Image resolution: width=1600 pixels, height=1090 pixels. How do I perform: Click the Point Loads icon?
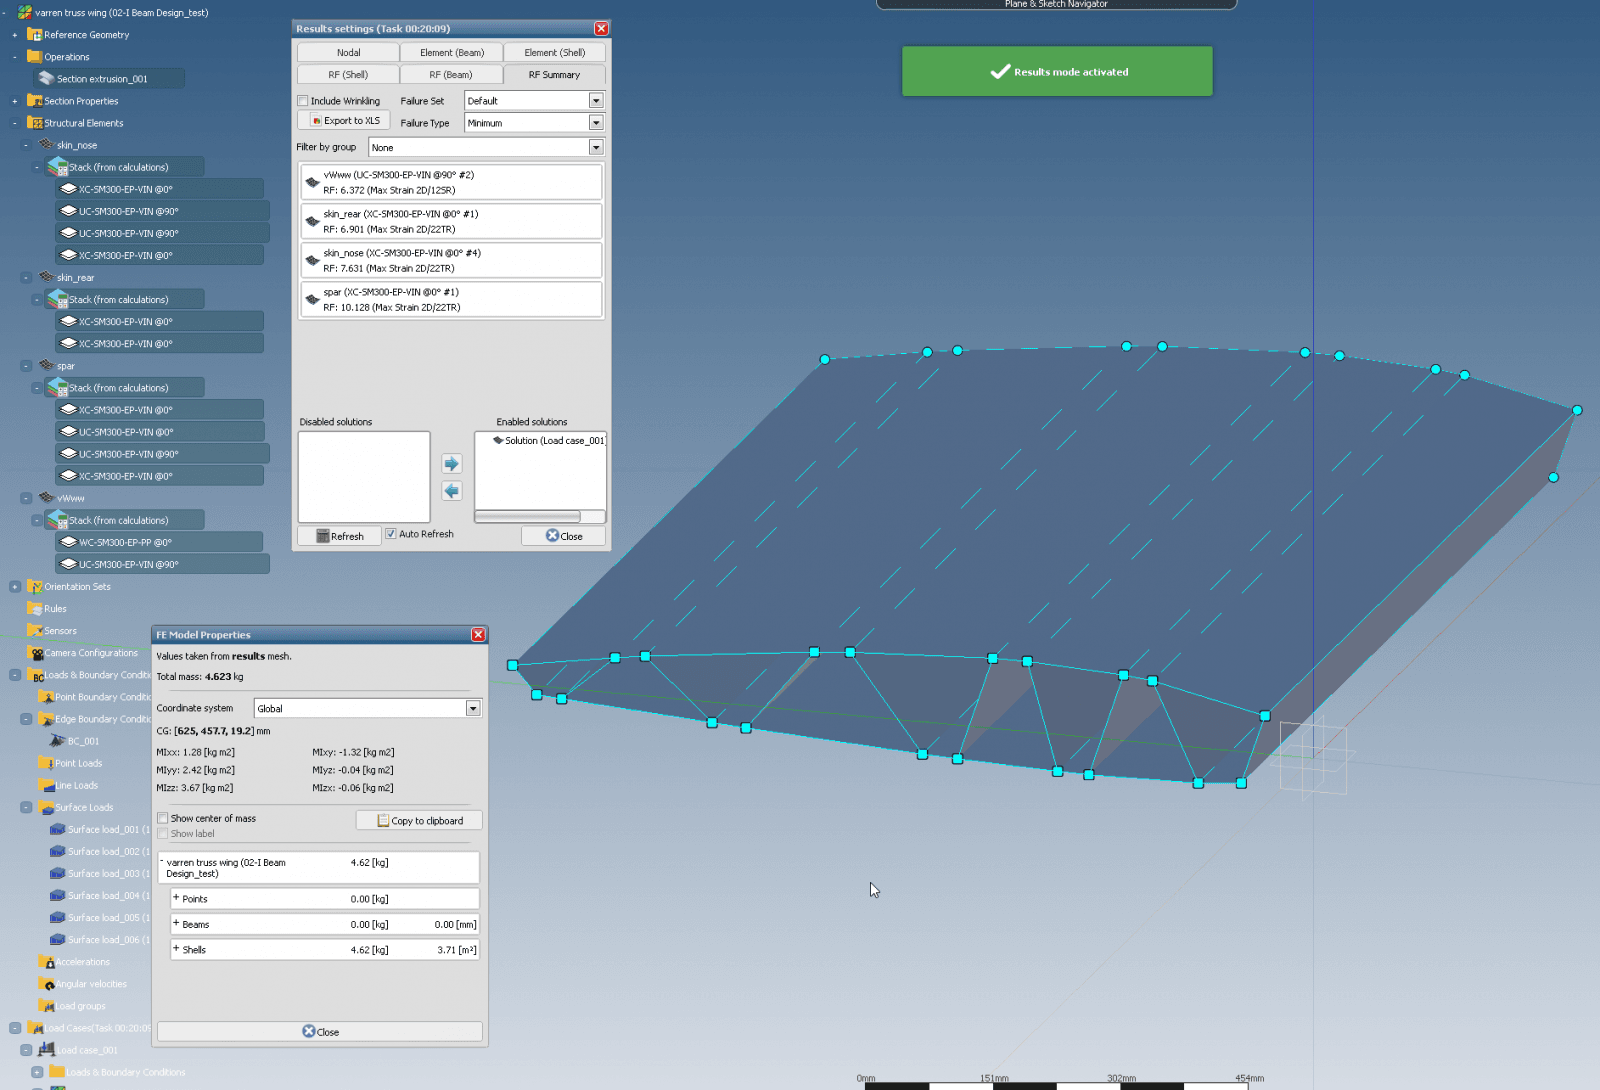pyautogui.click(x=46, y=763)
